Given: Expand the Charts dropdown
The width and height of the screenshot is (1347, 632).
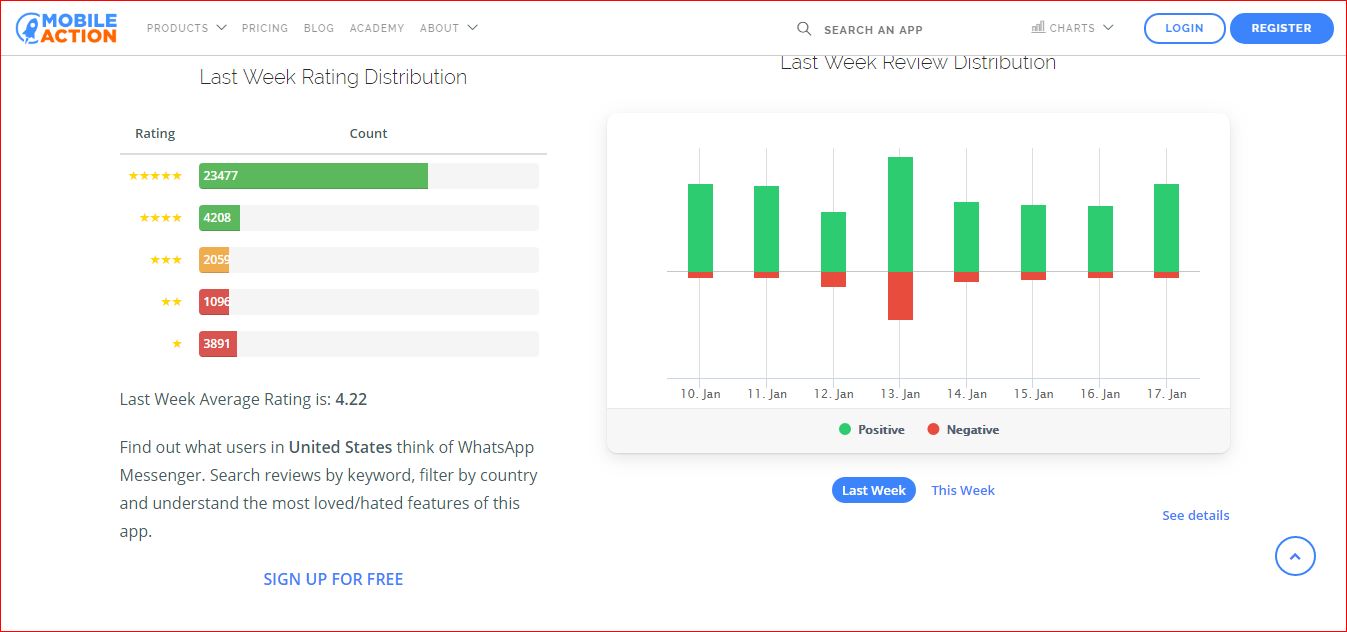Looking at the screenshot, I should (x=1072, y=28).
